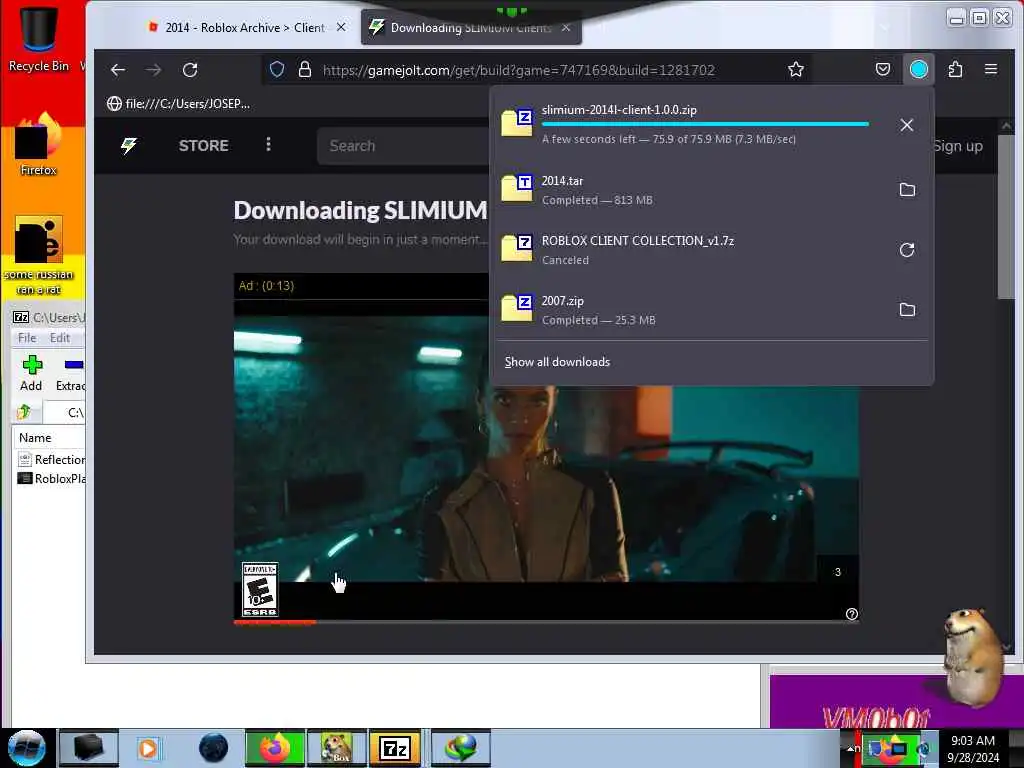The height and width of the screenshot is (768, 1024).
Task: Show 2007.zip in its folder
Action: (x=907, y=310)
